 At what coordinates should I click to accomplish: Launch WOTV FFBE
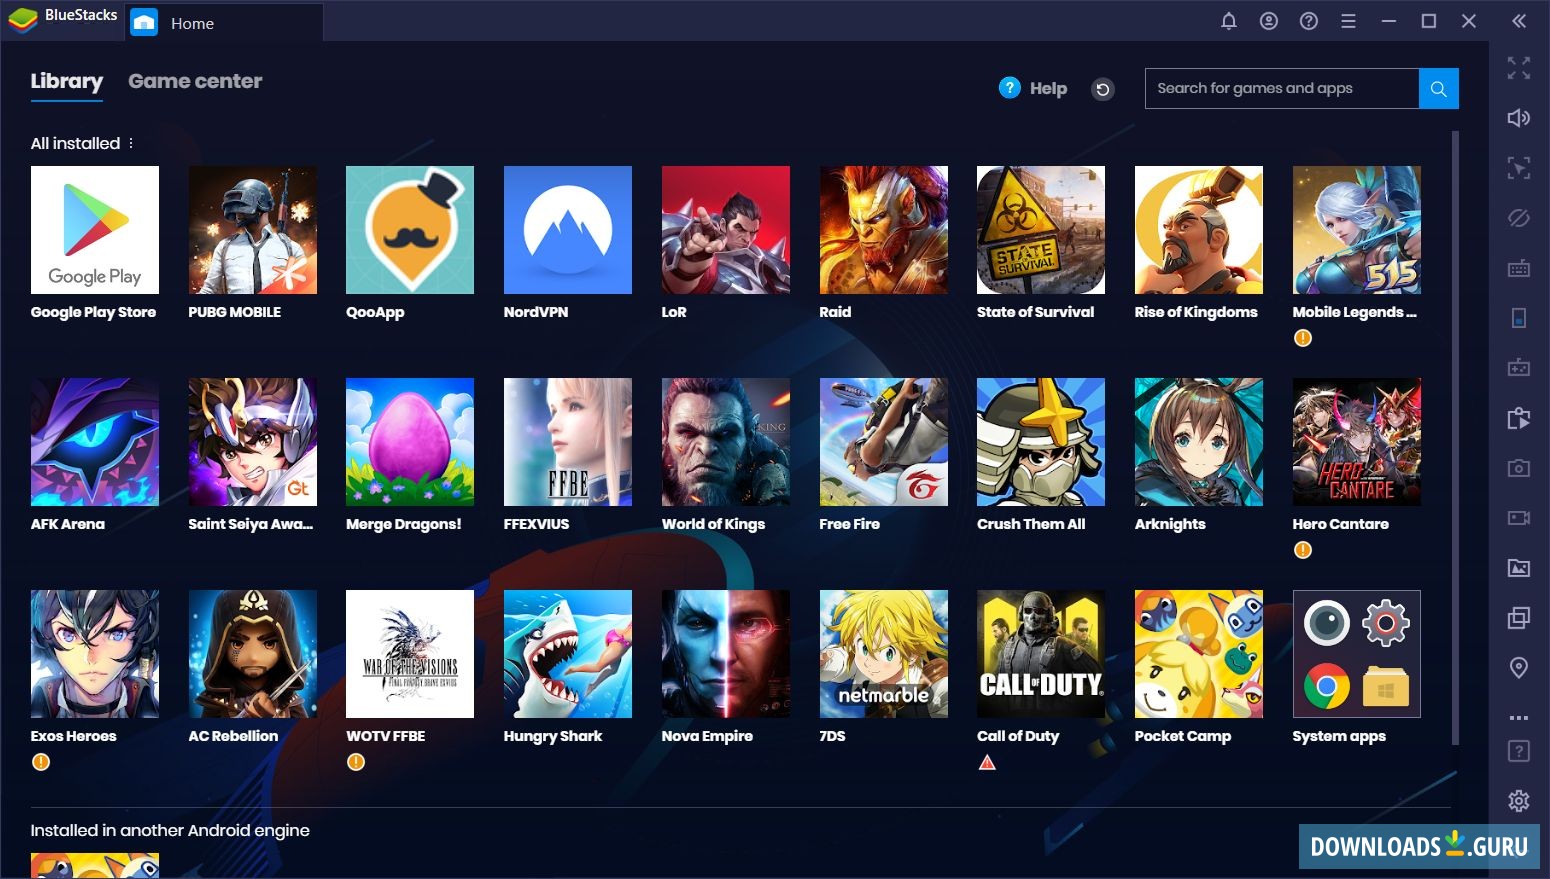pos(410,654)
